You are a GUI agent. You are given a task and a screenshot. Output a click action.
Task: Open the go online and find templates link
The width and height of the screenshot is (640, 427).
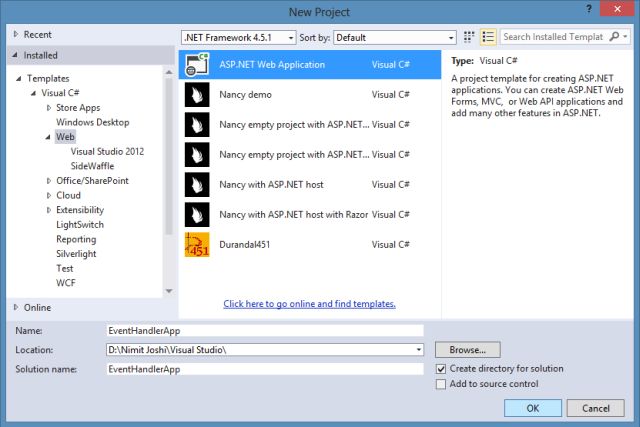click(x=309, y=304)
